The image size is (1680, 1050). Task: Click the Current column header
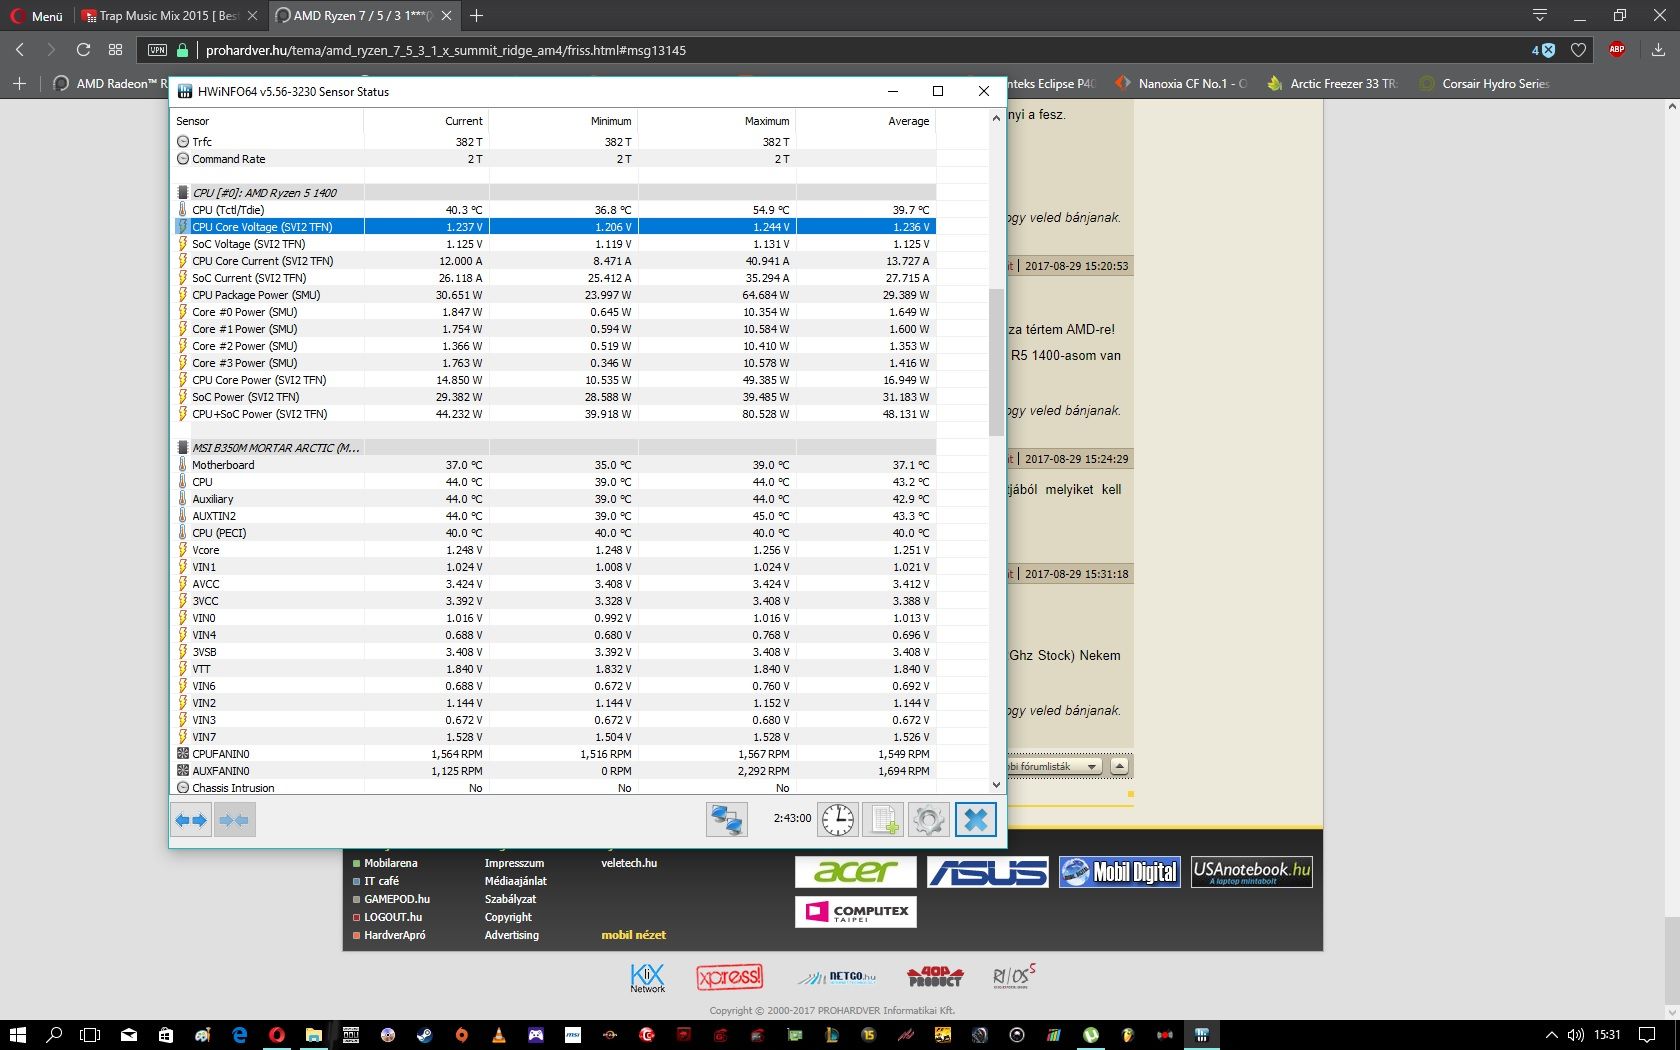tap(427, 121)
